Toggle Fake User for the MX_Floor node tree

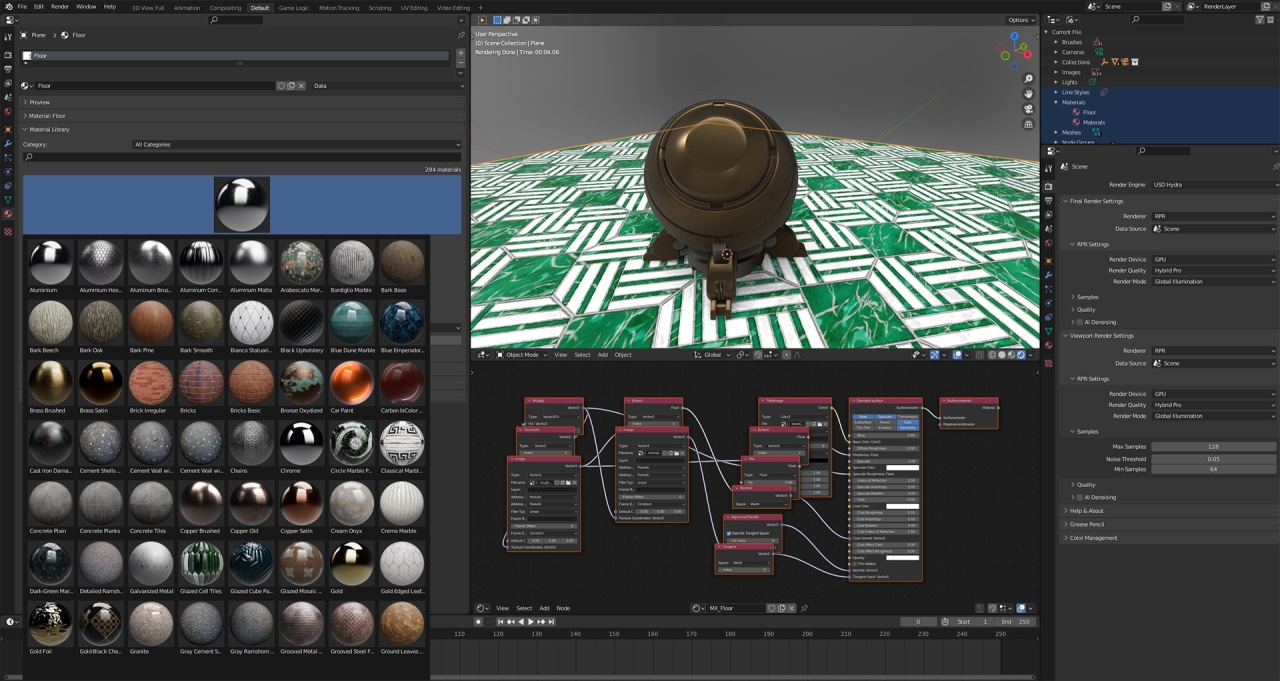pos(772,607)
